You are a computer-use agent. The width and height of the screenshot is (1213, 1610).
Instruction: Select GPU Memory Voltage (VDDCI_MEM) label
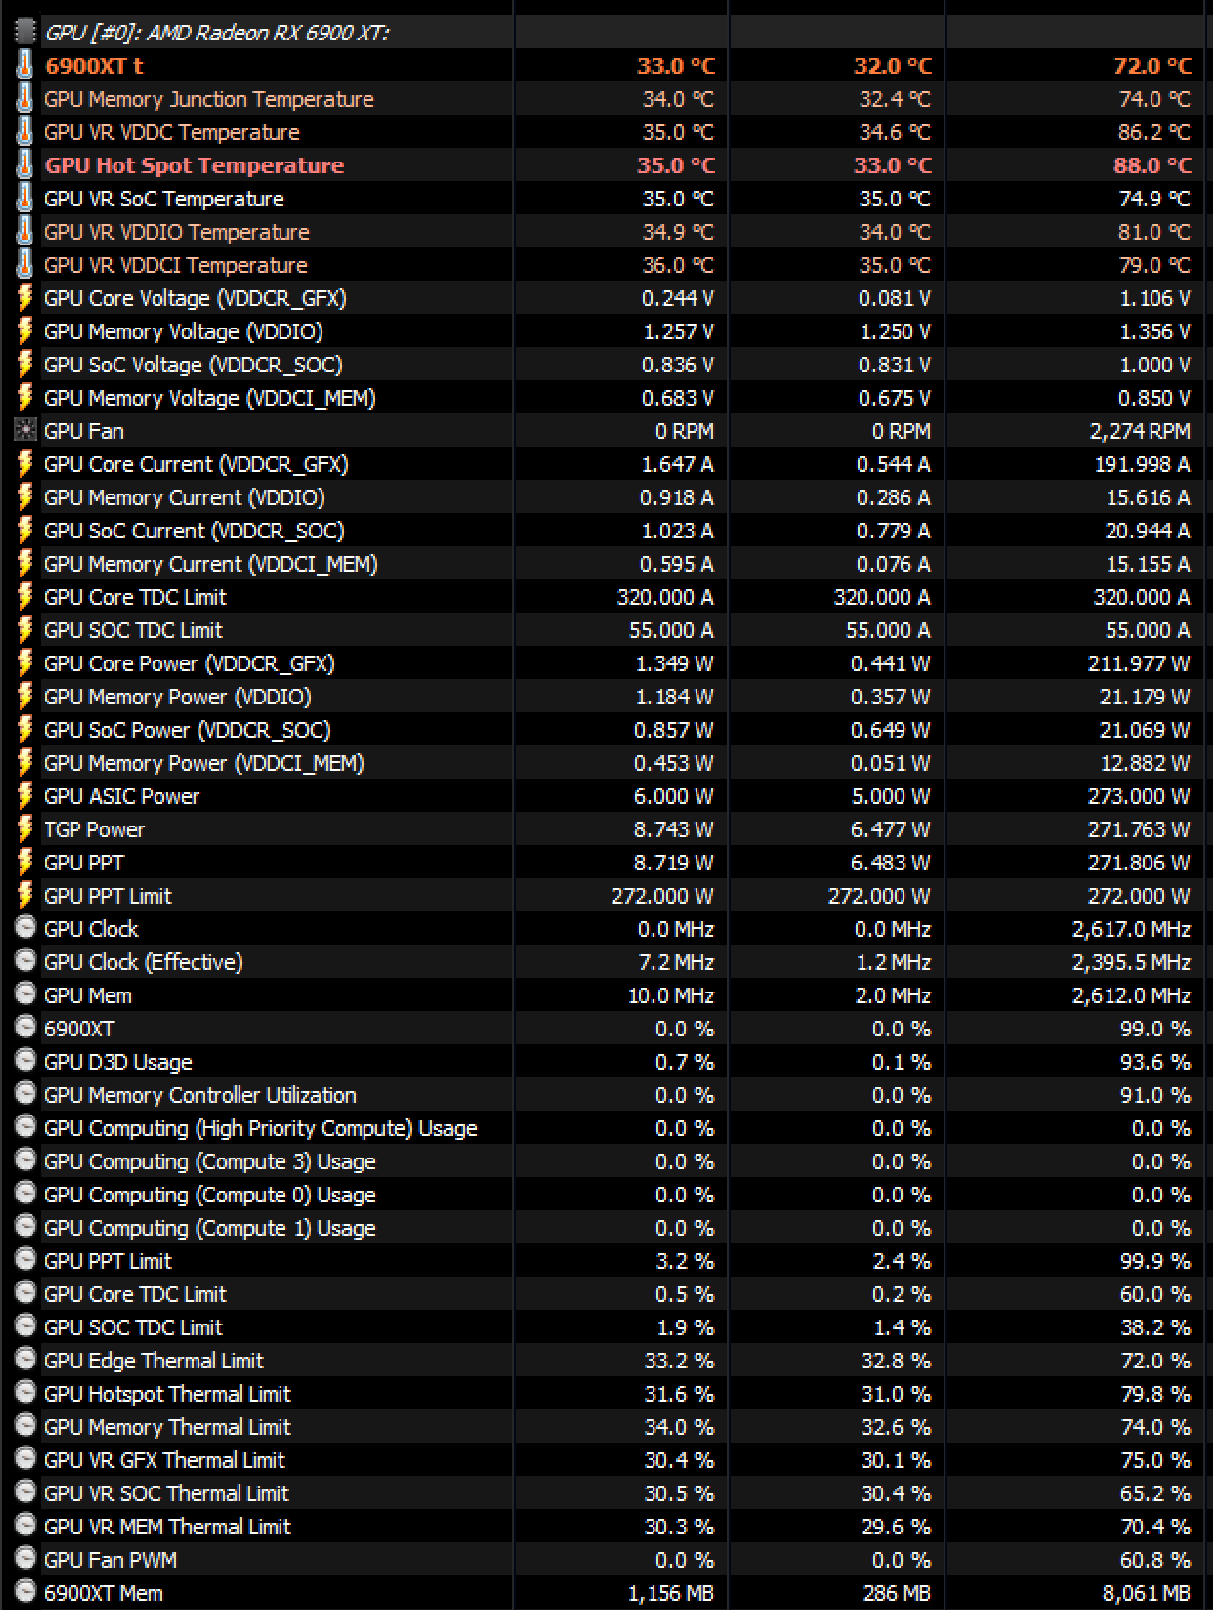tap(210, 398)
